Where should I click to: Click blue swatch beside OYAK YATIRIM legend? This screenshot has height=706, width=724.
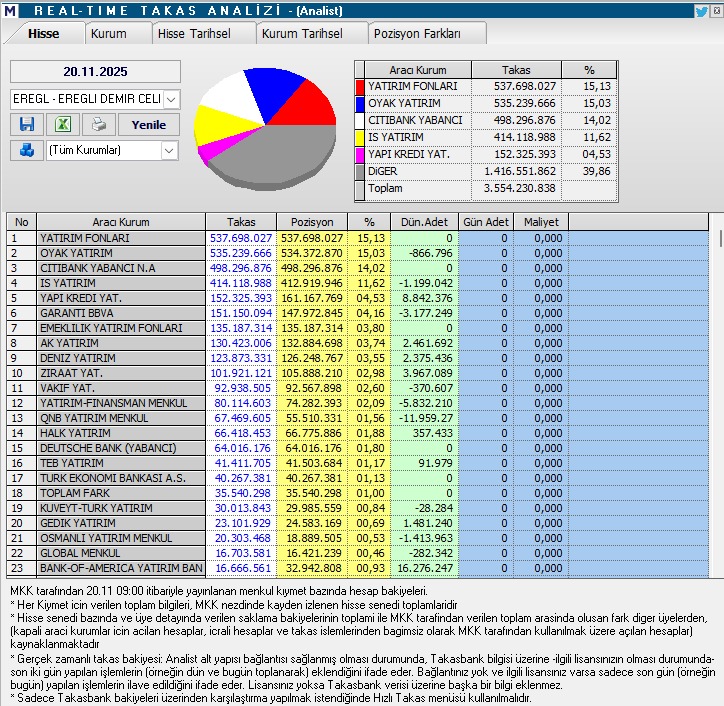pyautogui.click(x=360, y=104)
